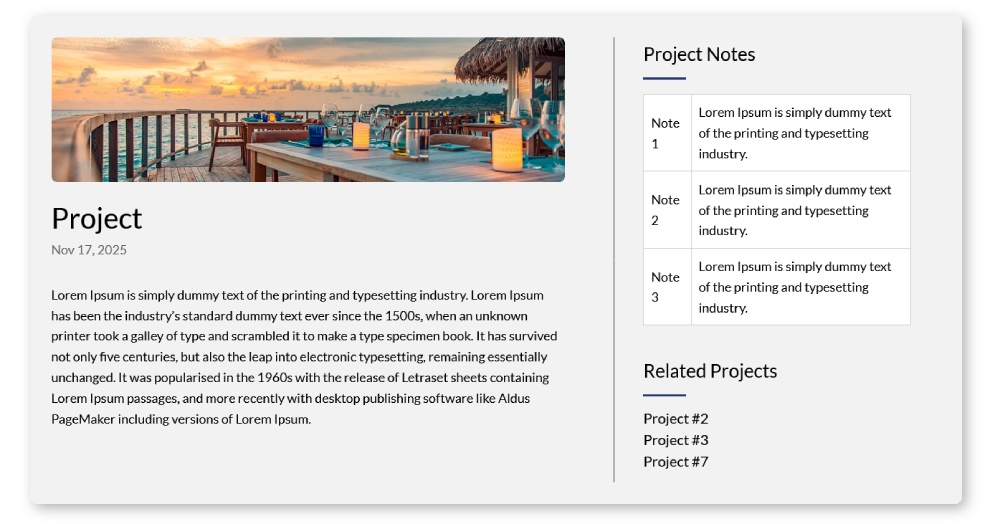Click the "Project Notes" section heading

tap(699, 55)
